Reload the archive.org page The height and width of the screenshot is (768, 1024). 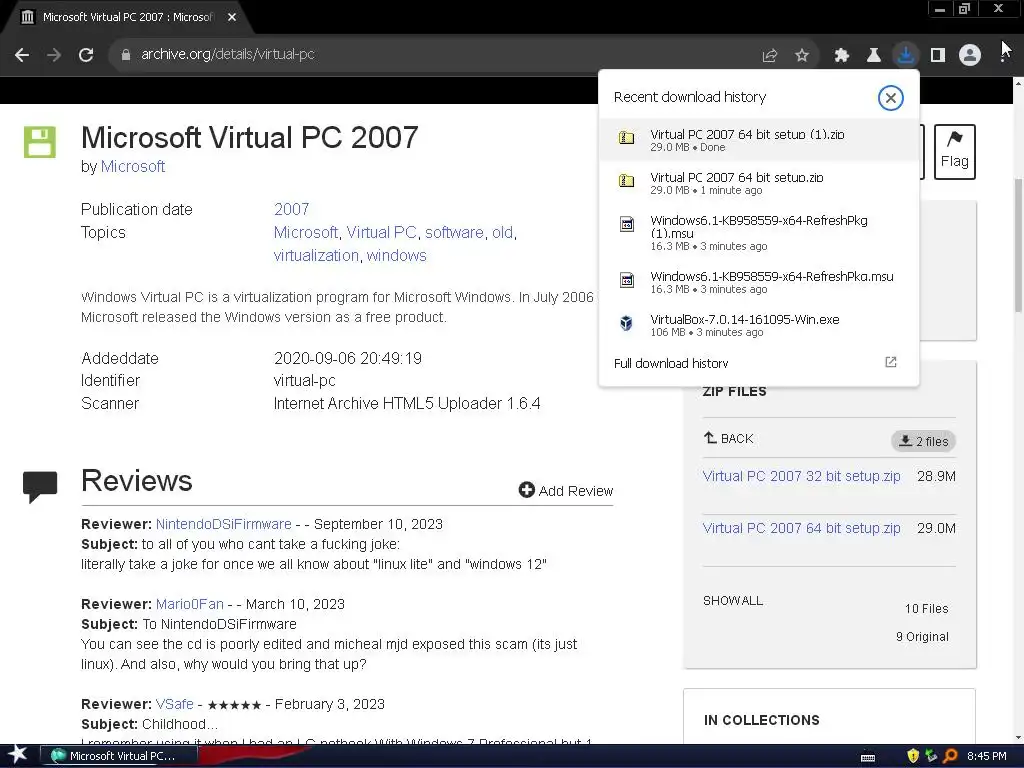pos(86,55)
